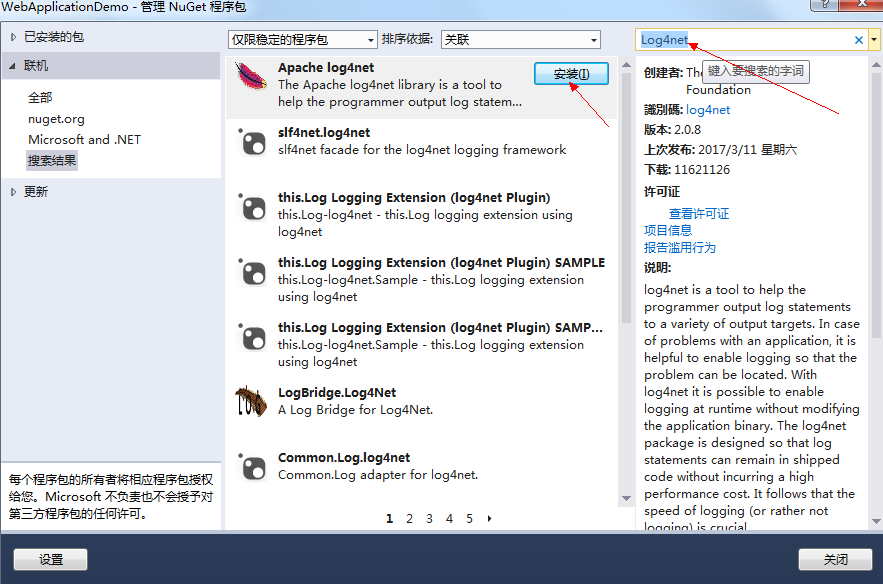Open the sort-by dropdown showing 关联
Viewport: 883px width, 584px height.
tap(520, 40)
